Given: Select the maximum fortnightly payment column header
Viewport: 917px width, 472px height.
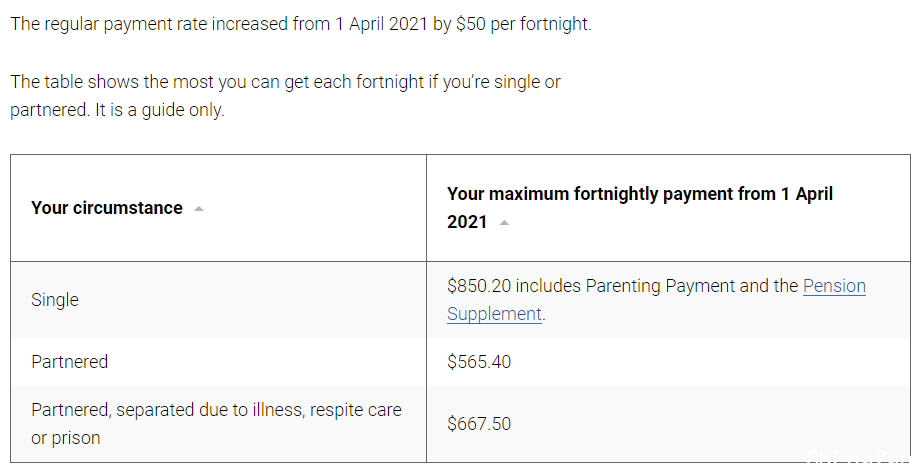Looking at the screenshot, I should (640, 208).
